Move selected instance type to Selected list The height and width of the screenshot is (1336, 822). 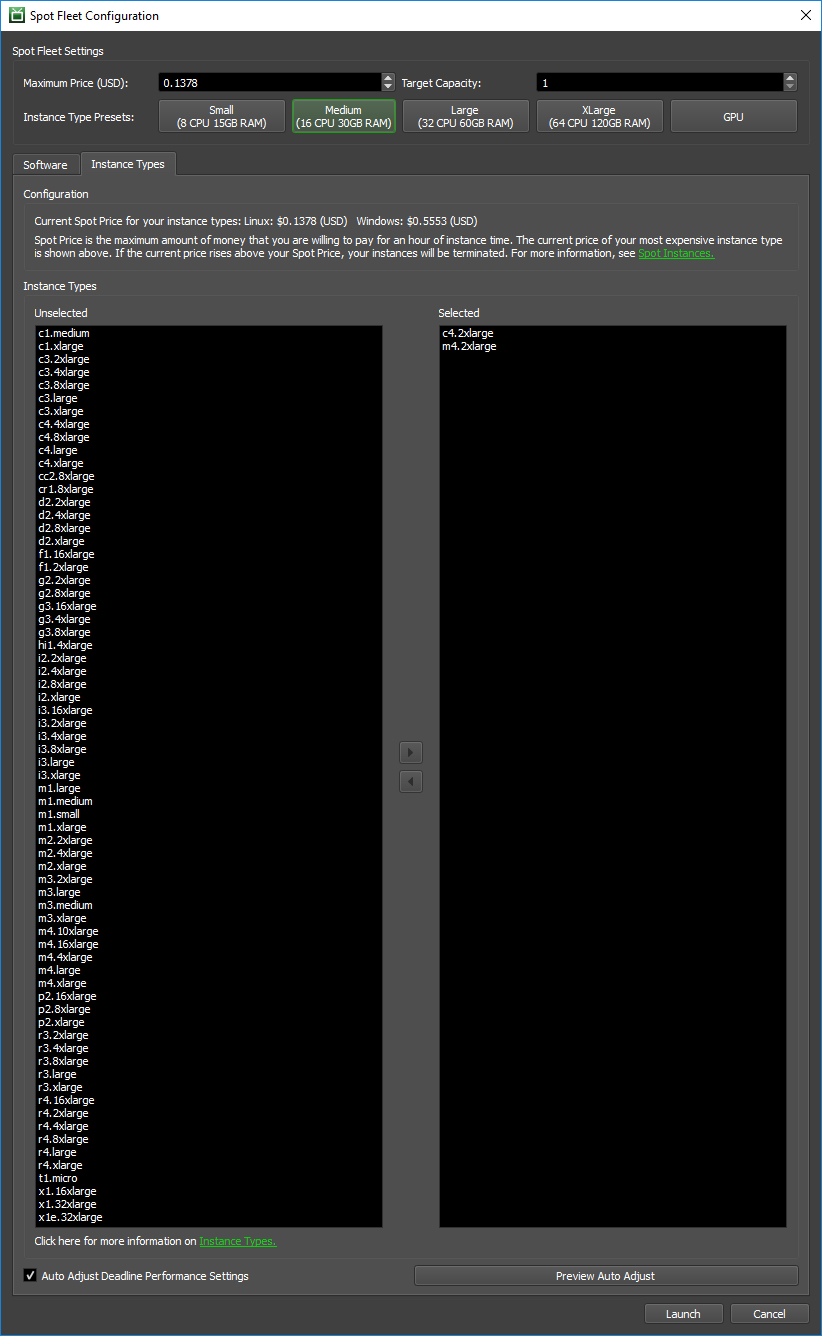410,752
